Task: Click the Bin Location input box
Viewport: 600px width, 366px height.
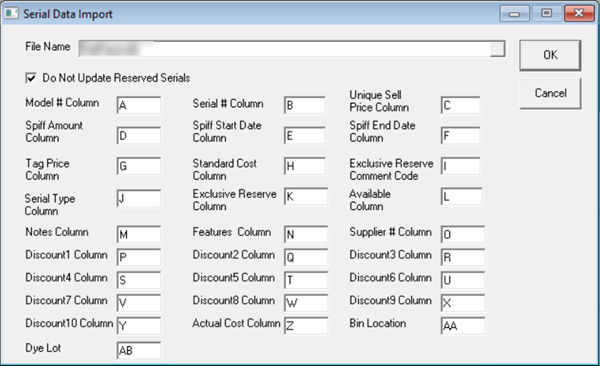Action: point(463,325)
